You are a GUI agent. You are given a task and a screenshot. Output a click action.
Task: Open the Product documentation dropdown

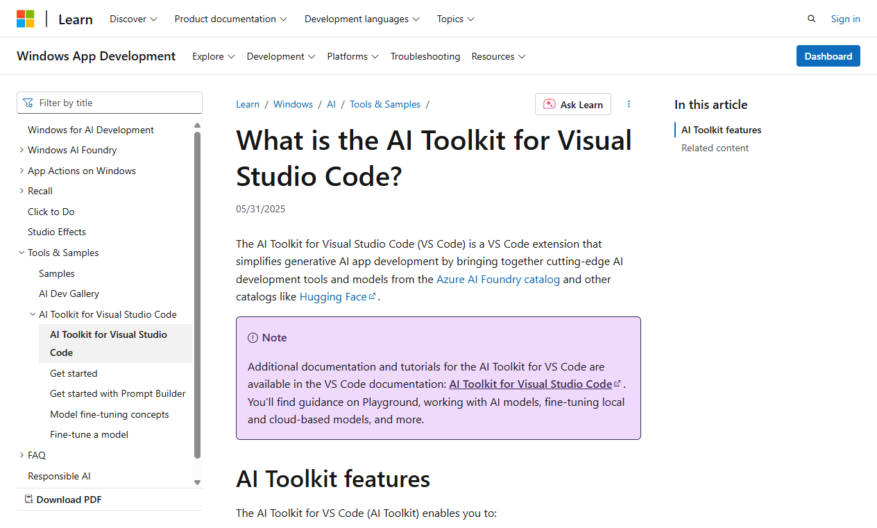click(x=230, y=18)
